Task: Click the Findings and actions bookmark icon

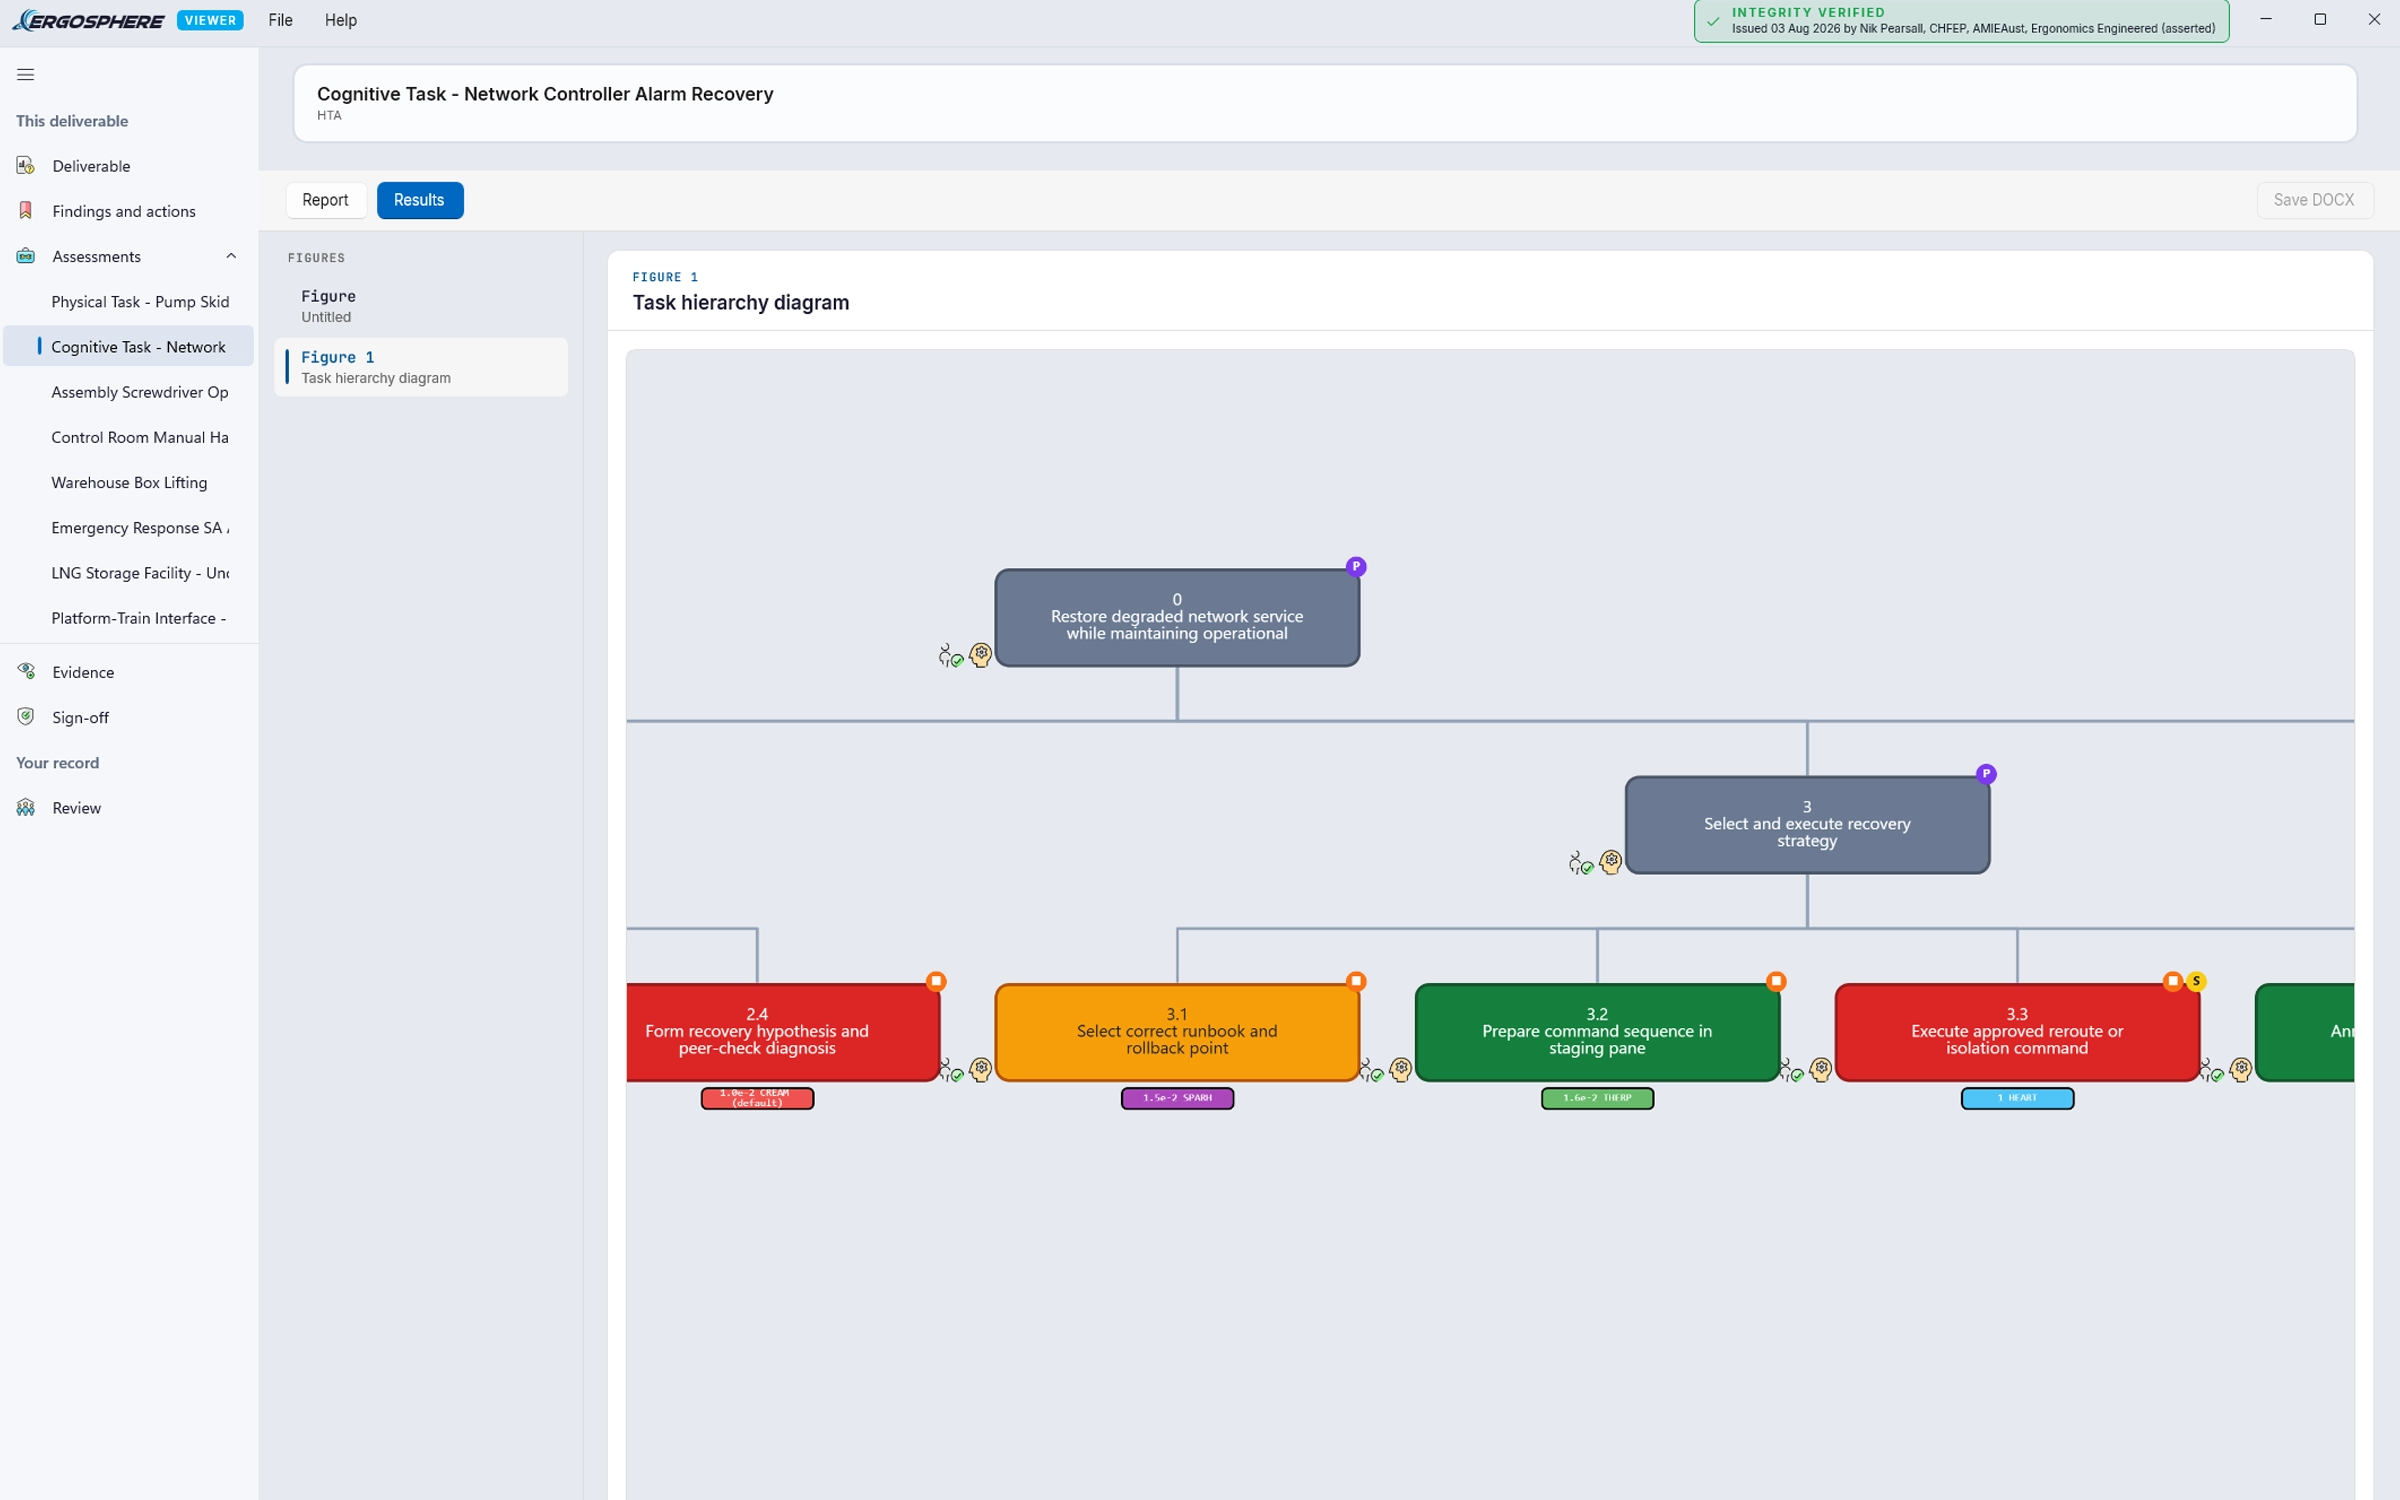Action: [x=26, y=211]
